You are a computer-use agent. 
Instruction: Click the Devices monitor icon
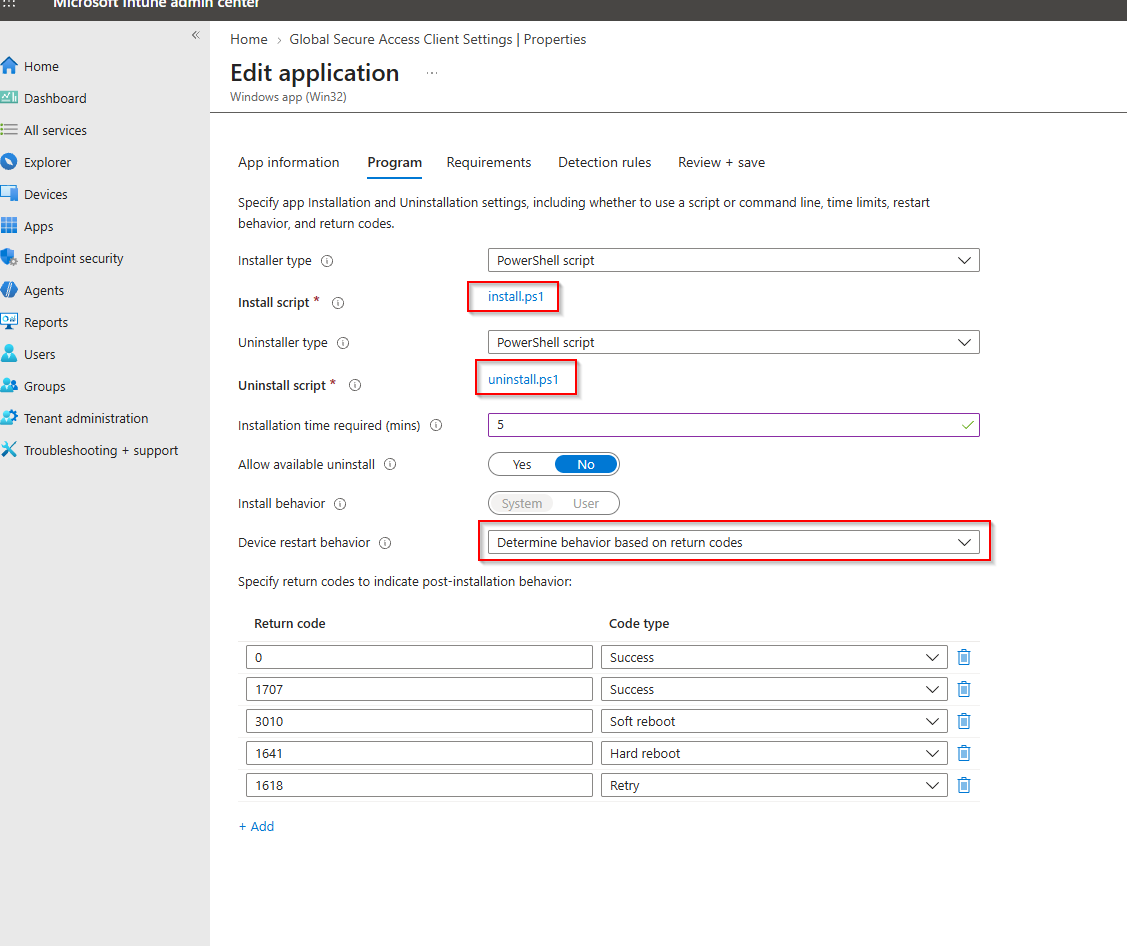point(9,194)
